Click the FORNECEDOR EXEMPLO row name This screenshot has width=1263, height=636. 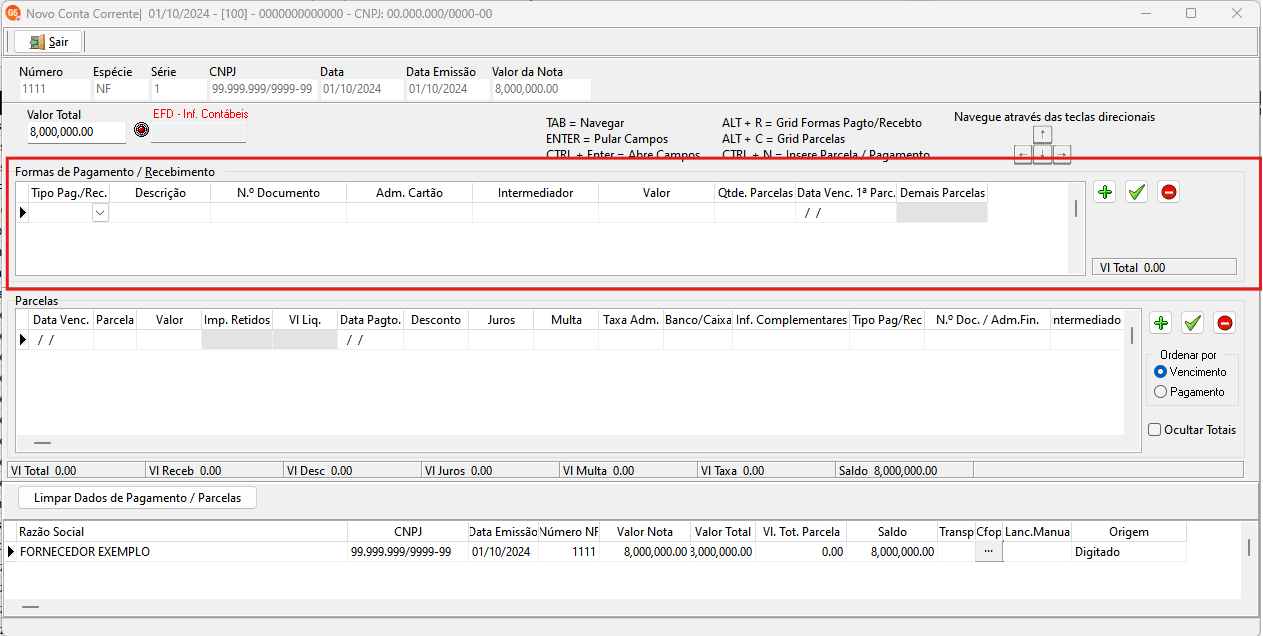pos(85,552)
